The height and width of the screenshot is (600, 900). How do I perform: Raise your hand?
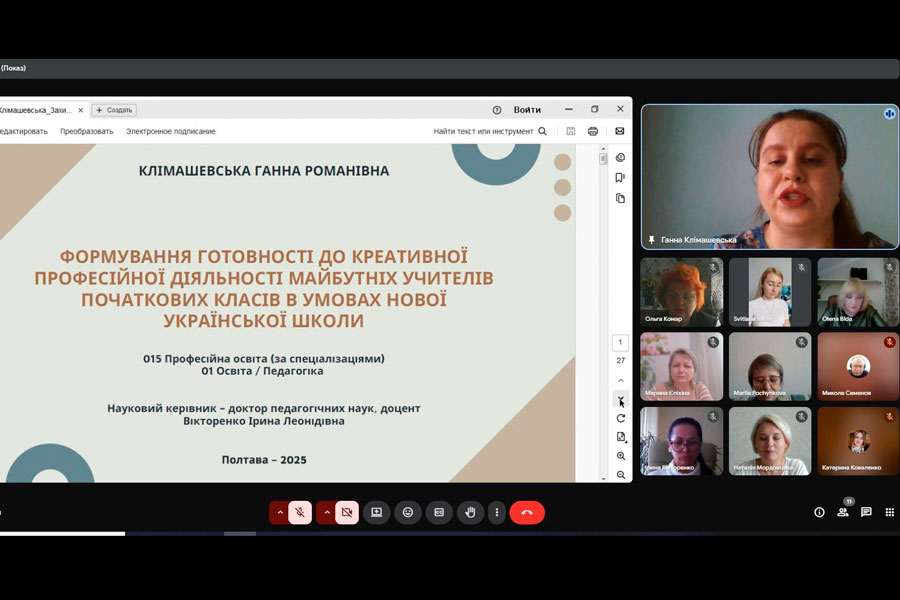click(470, 512)
